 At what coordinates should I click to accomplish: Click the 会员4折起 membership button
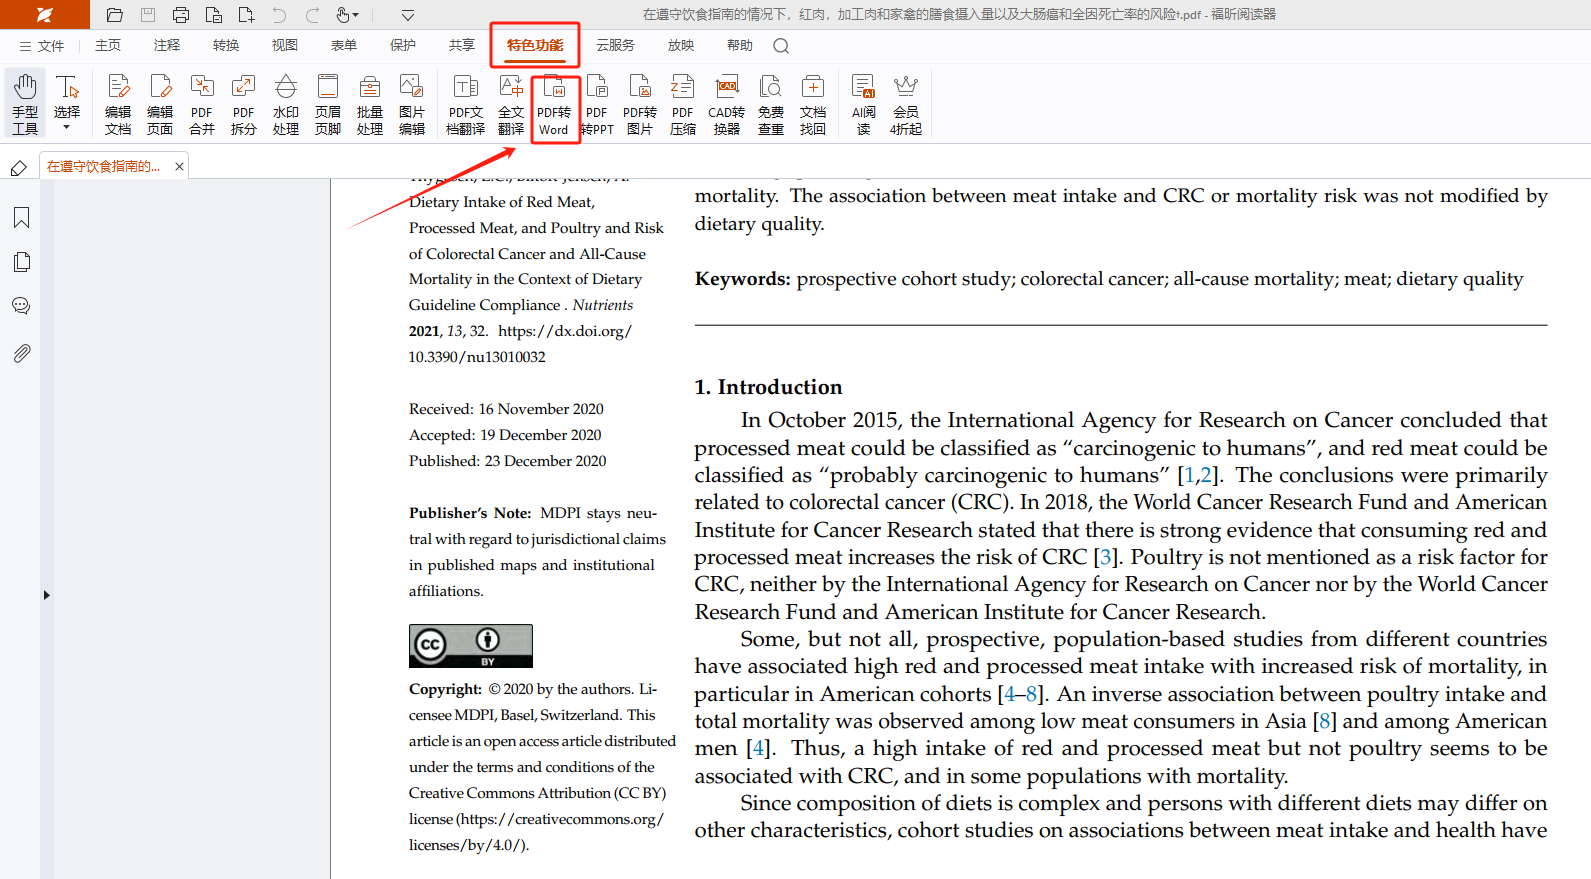[x=906, y=105]
